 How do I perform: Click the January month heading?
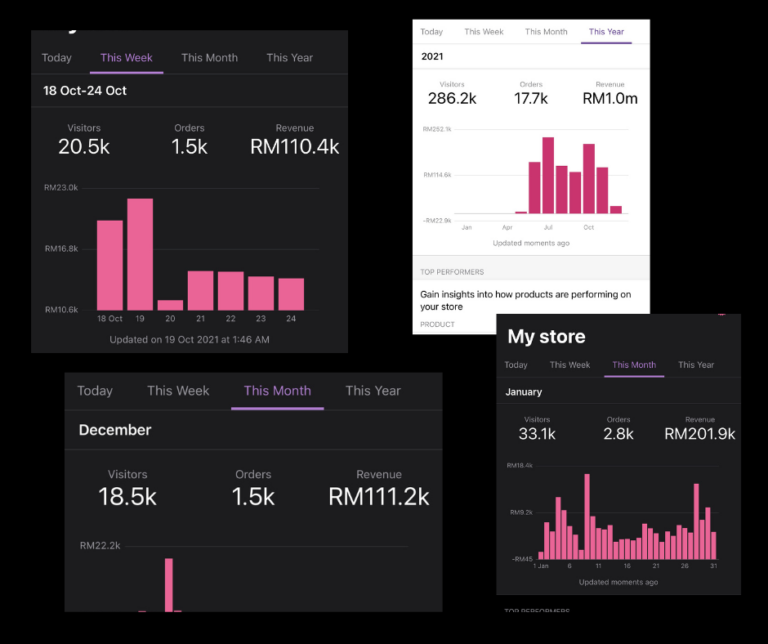[x=524, y=392]
